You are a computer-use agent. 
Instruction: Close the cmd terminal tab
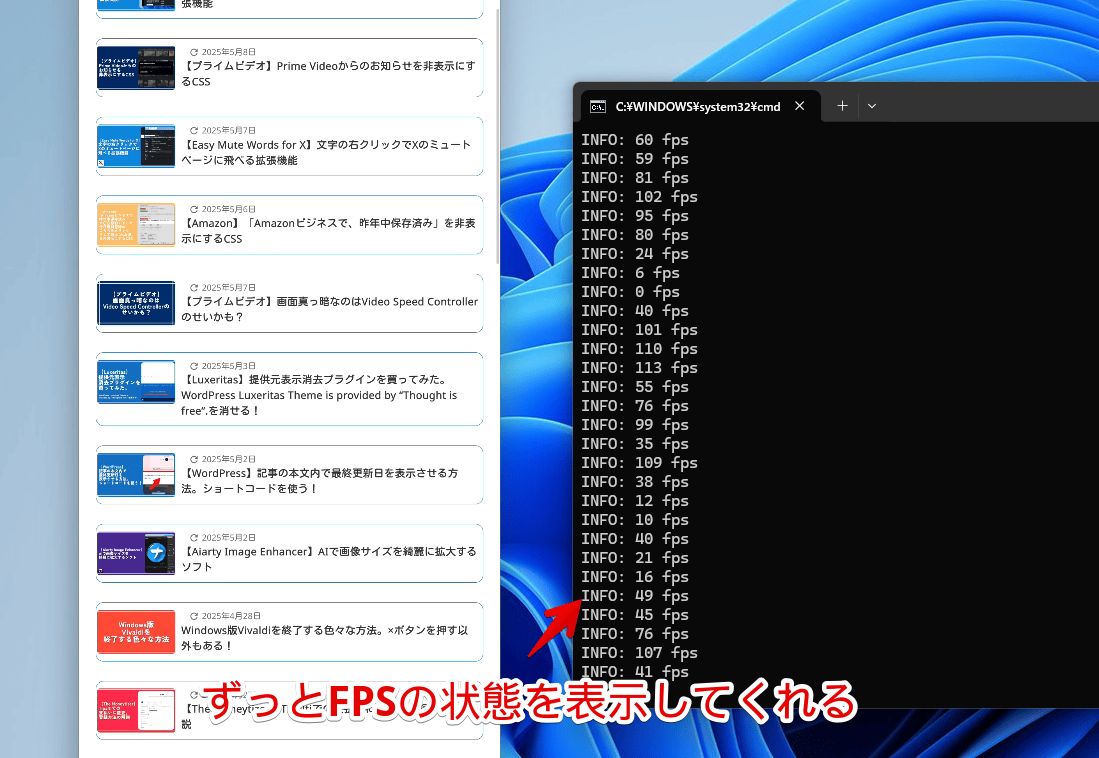click(x=800, y=106)
